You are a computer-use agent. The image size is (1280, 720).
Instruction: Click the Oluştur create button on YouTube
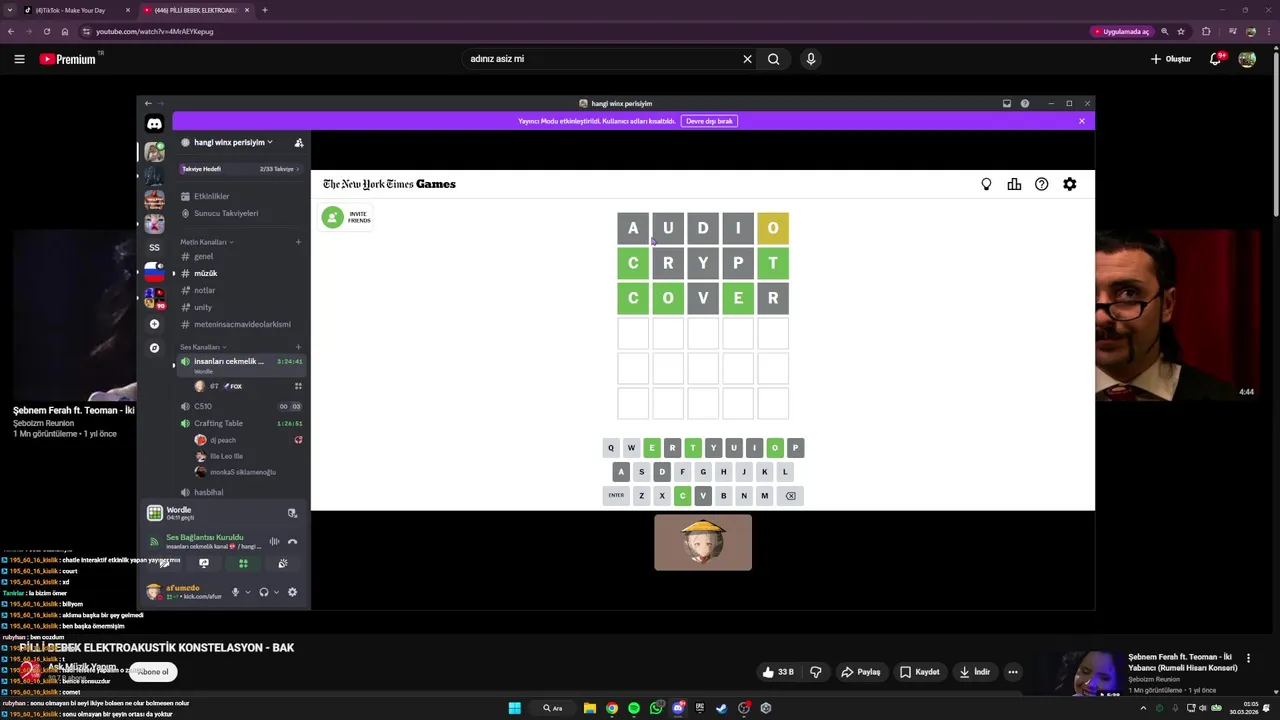click(x=1170, y=59)
